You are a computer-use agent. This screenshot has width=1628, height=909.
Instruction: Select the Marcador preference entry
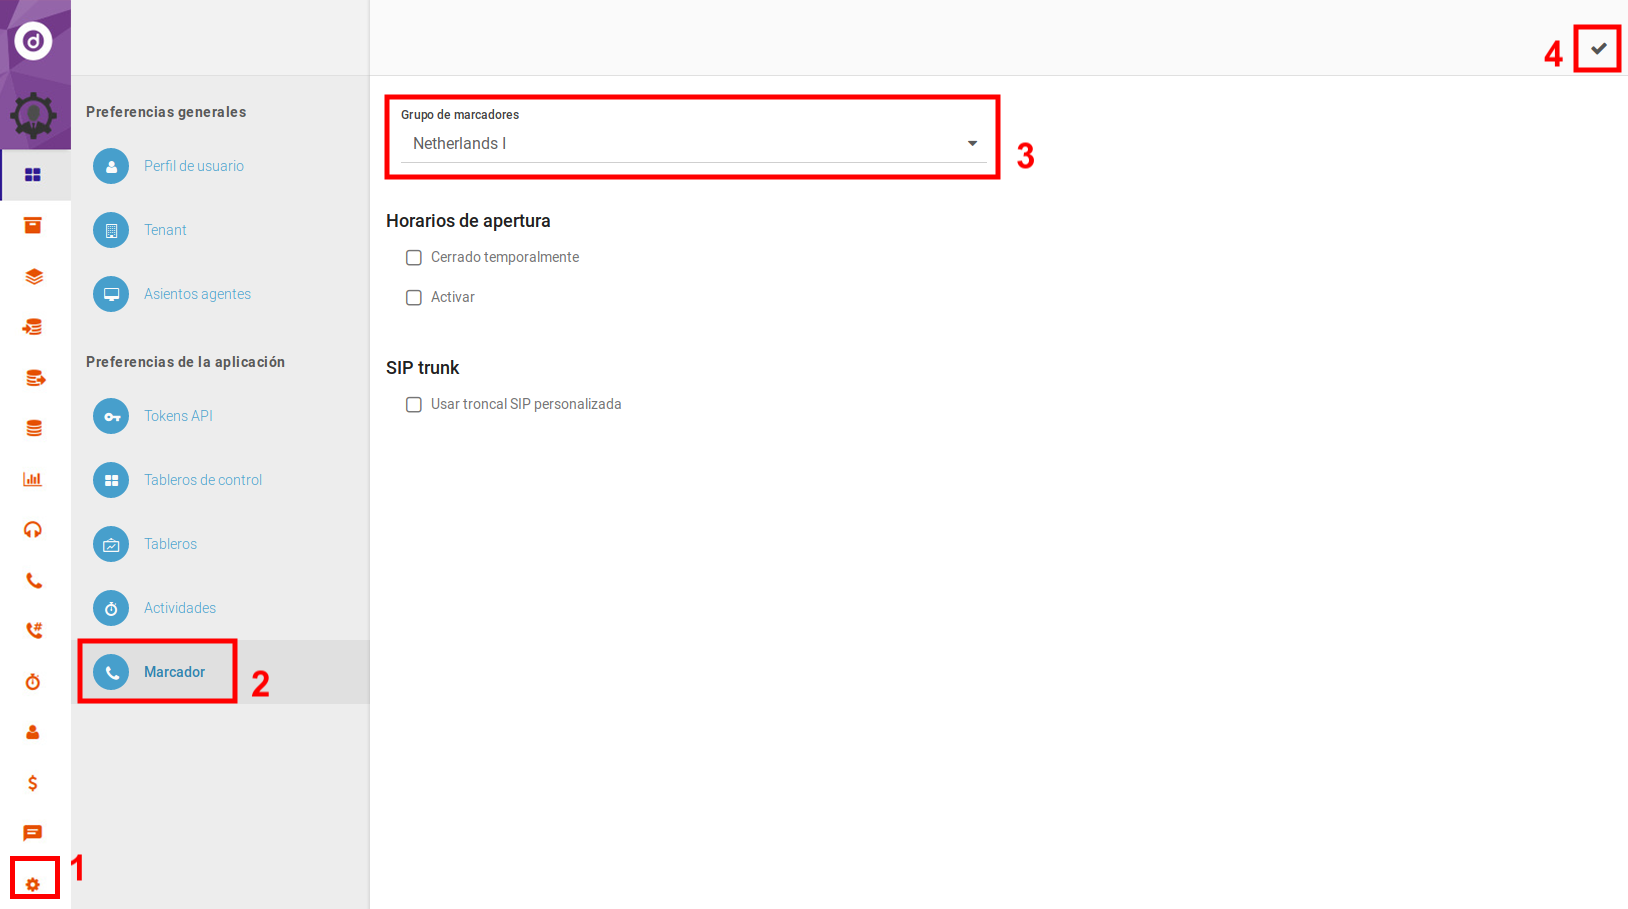(x=175, y=671)
